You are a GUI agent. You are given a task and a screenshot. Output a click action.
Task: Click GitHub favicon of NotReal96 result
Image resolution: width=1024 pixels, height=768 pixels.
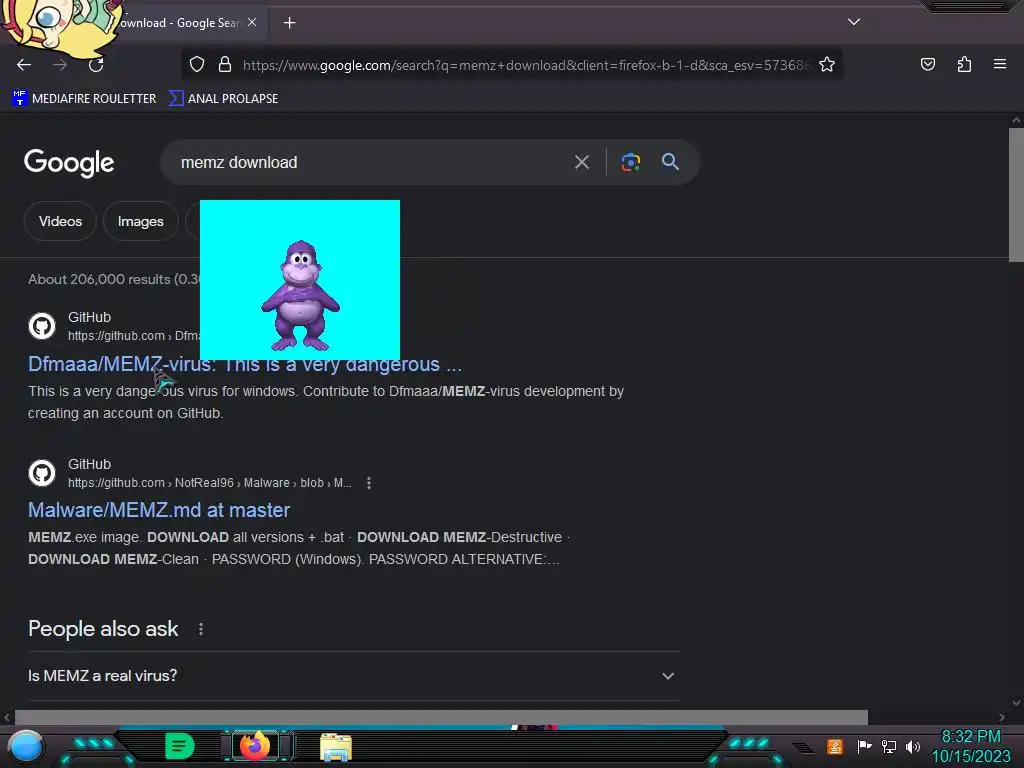pyautogui.click(x=42, y=473)
